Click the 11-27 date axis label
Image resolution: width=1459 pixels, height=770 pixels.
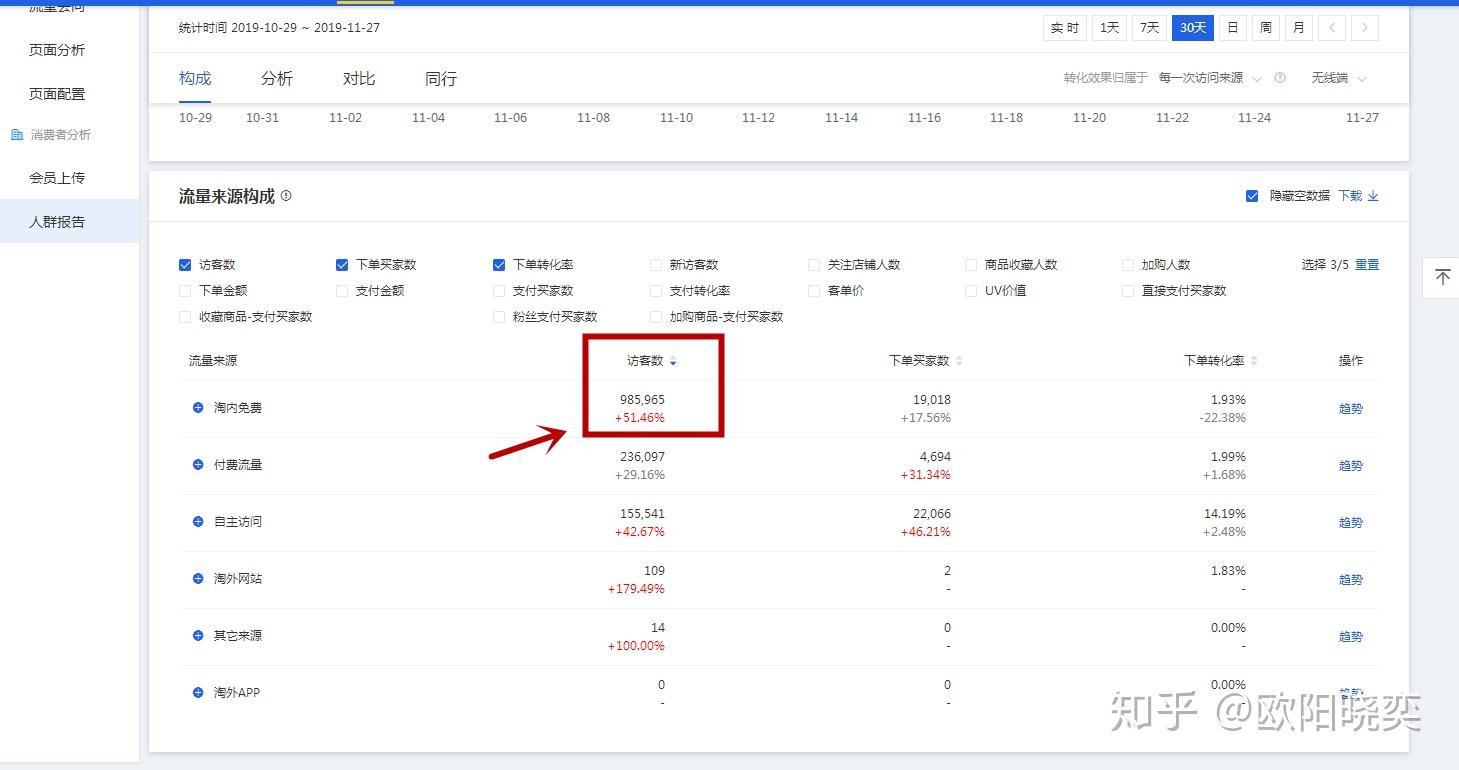click(1362, 118)
